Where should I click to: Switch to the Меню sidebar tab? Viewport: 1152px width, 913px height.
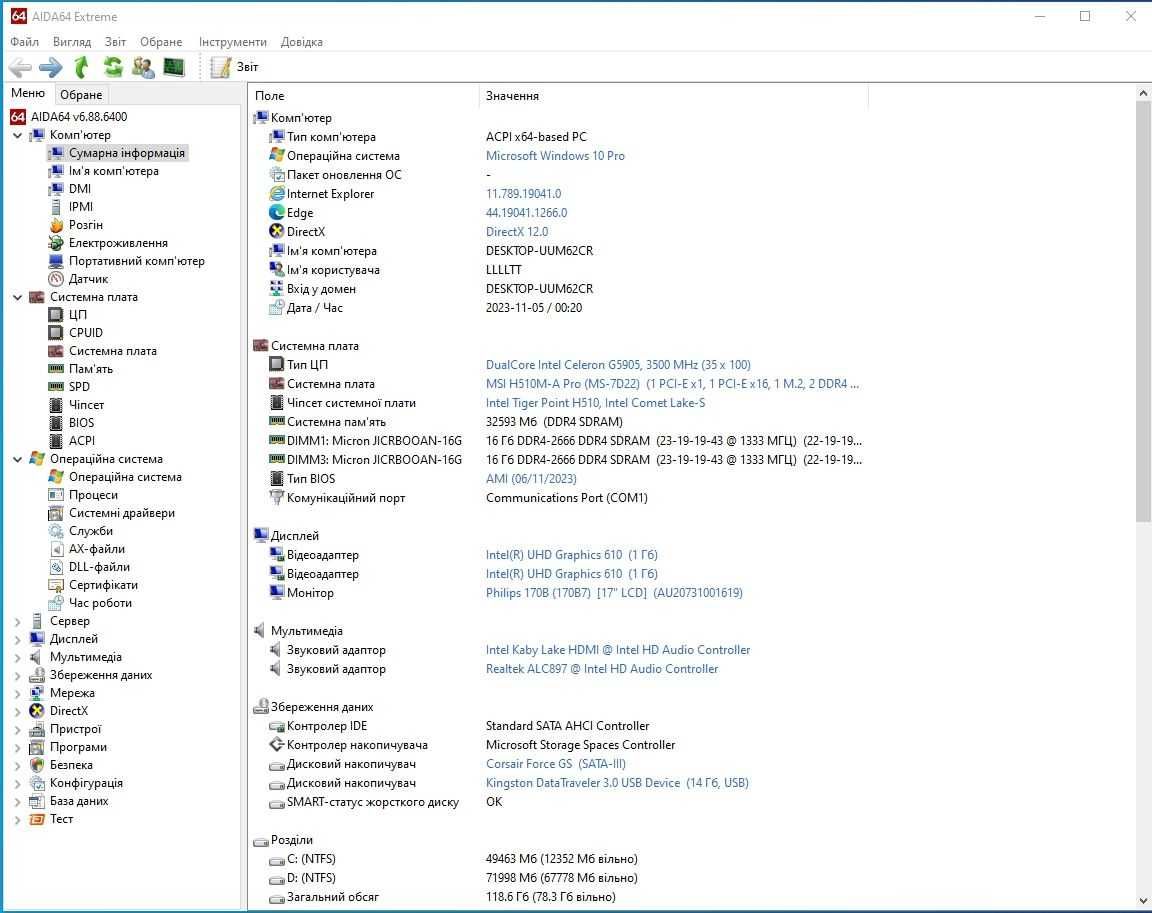(x=28, y=93)
